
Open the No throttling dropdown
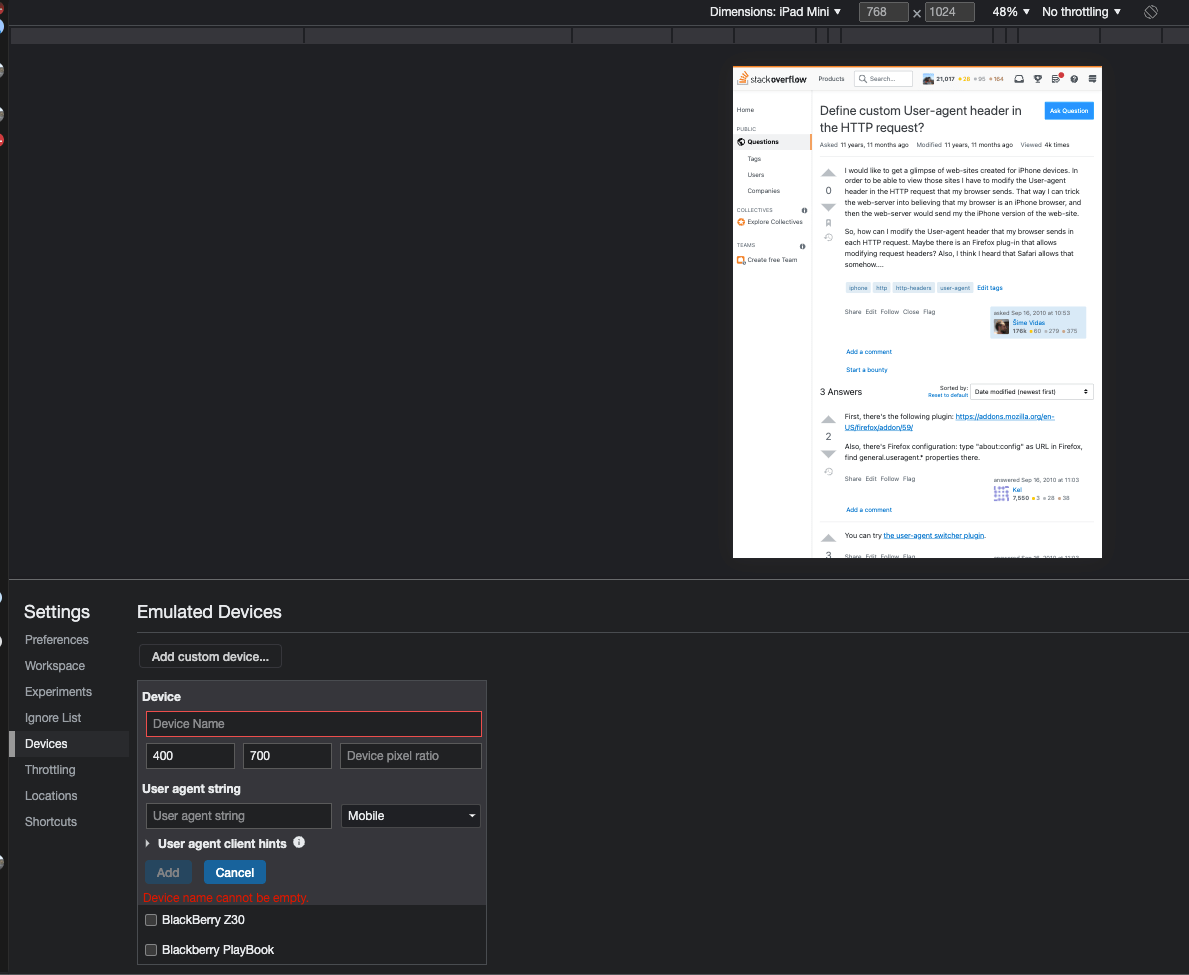coord(1081,11)
